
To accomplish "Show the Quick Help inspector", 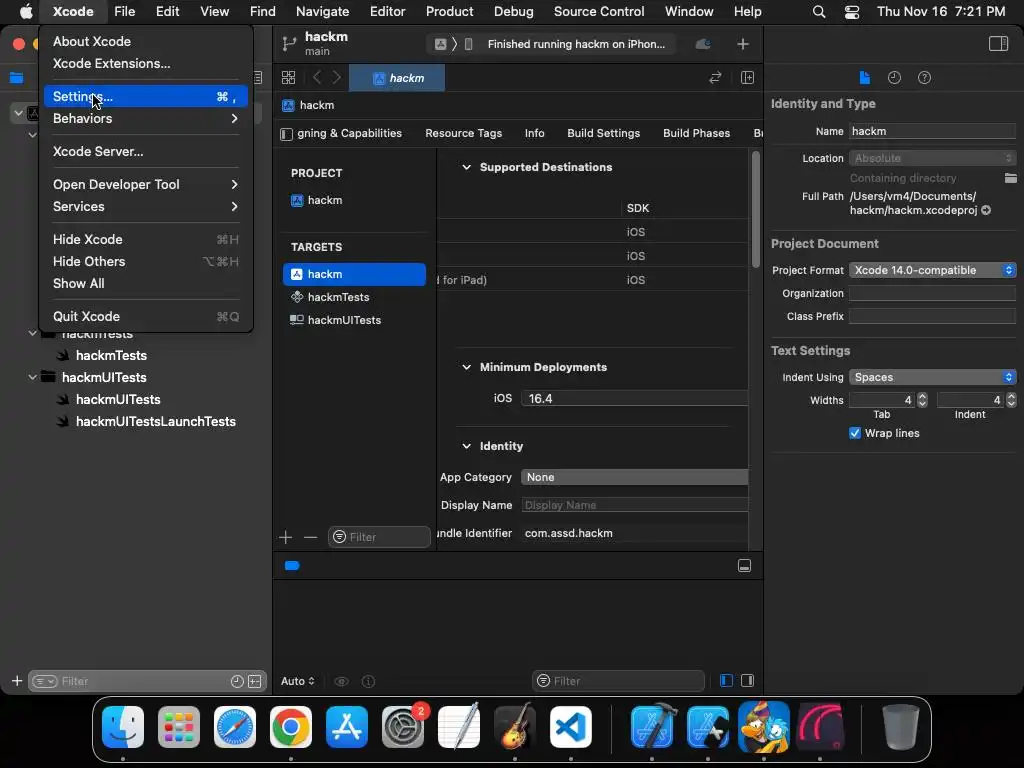I will point(924,78).
